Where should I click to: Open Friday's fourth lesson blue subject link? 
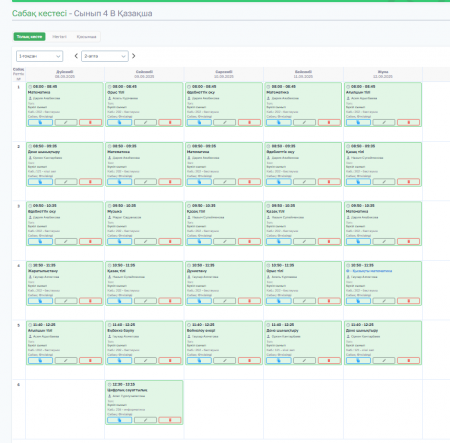(x=370, y=271)
